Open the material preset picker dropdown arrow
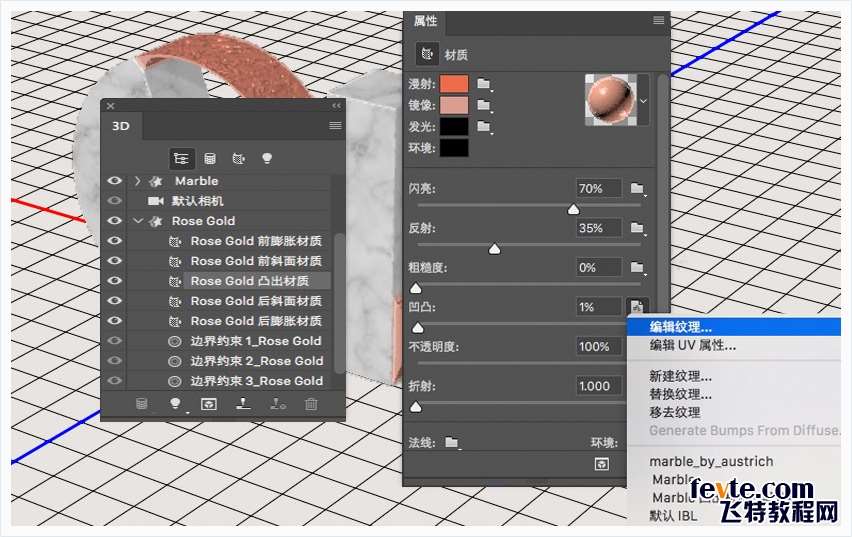852x537 pixels. pos(643,101)
